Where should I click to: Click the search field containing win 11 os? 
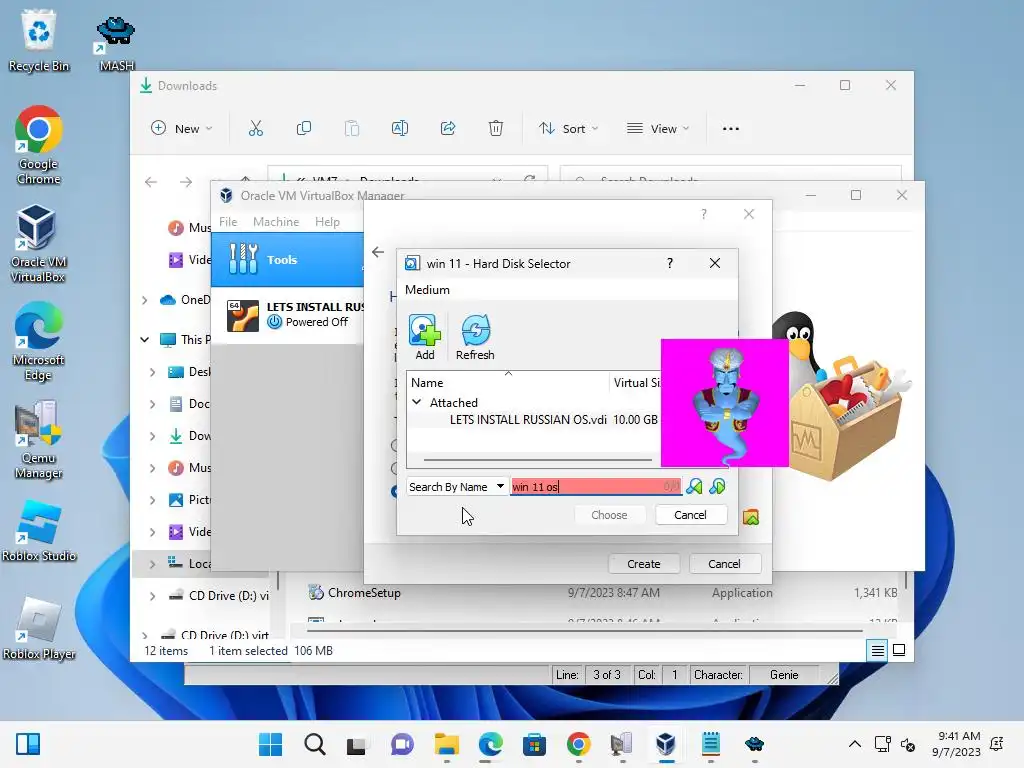tap(596, 487)
